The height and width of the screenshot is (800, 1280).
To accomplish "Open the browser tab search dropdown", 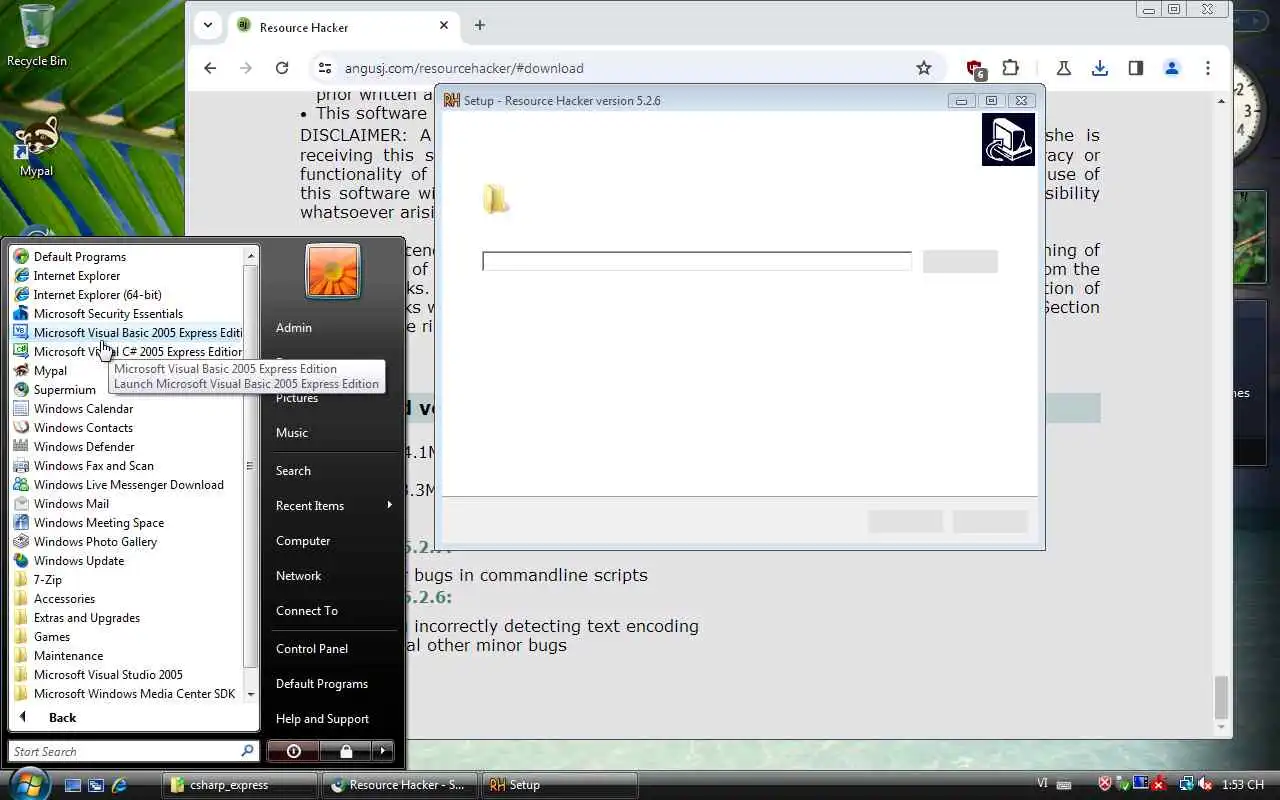I will tap(207, 26).
